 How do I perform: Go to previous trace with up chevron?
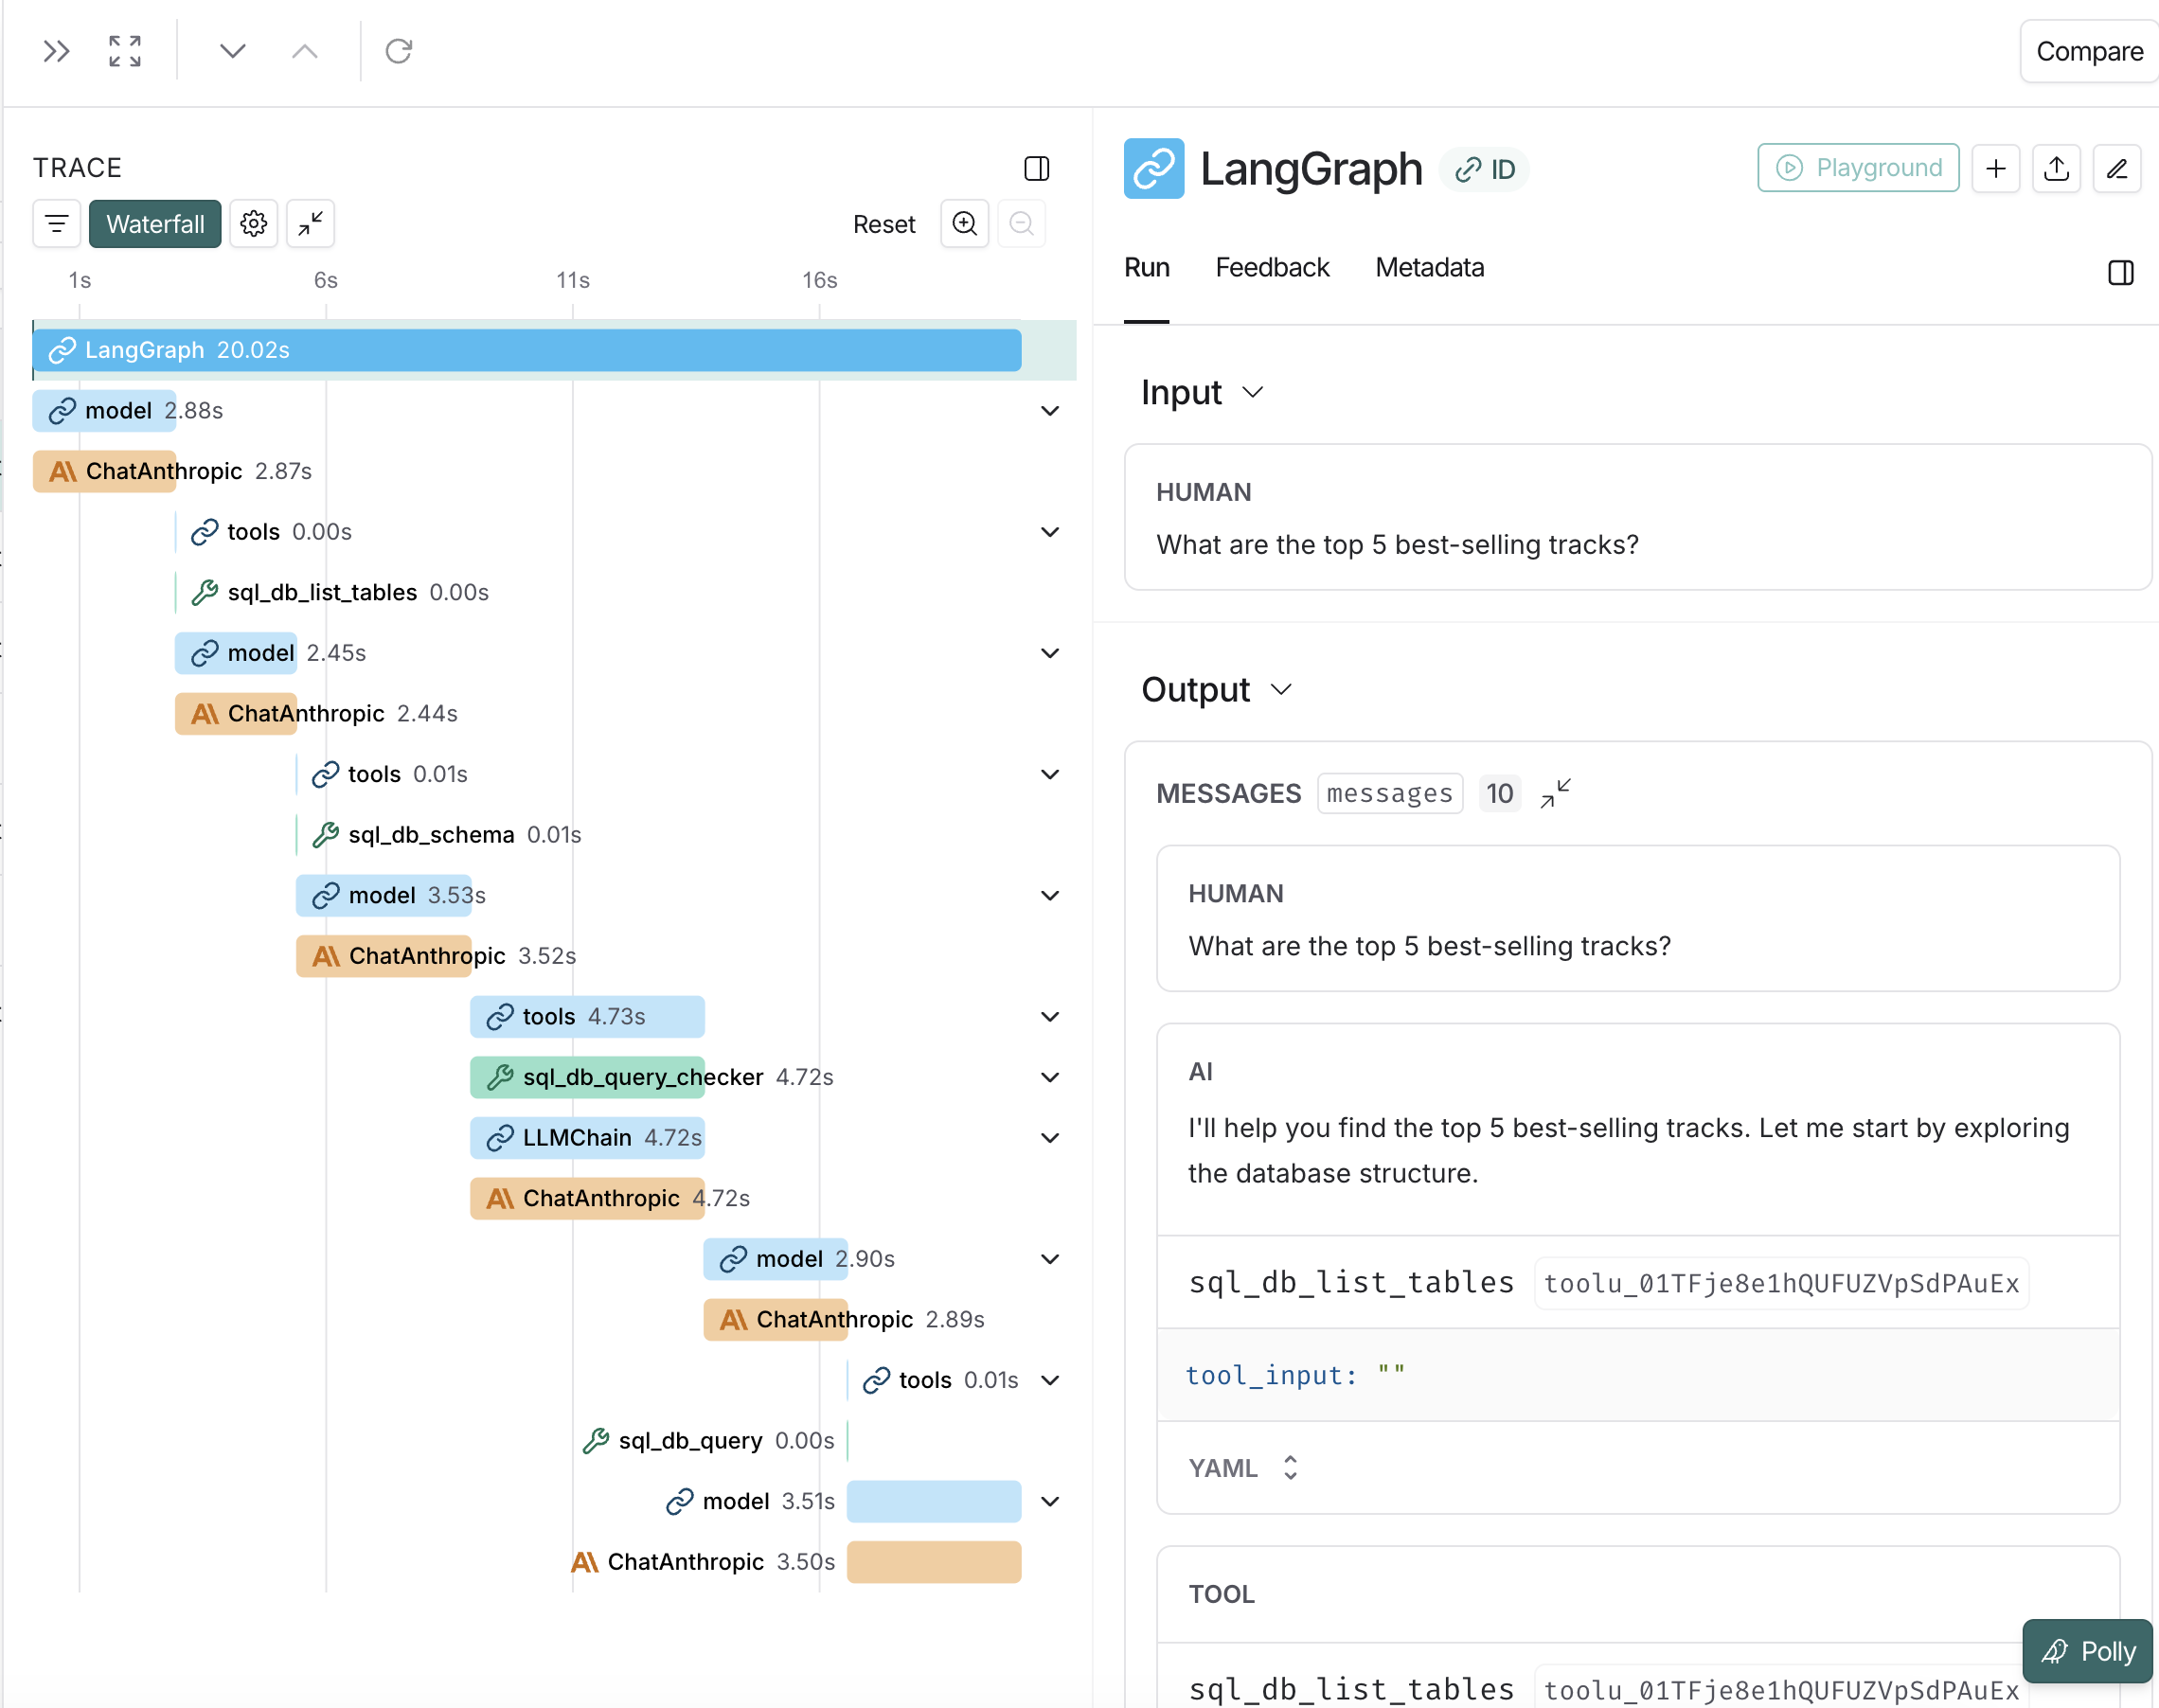(x=305, y=51)
